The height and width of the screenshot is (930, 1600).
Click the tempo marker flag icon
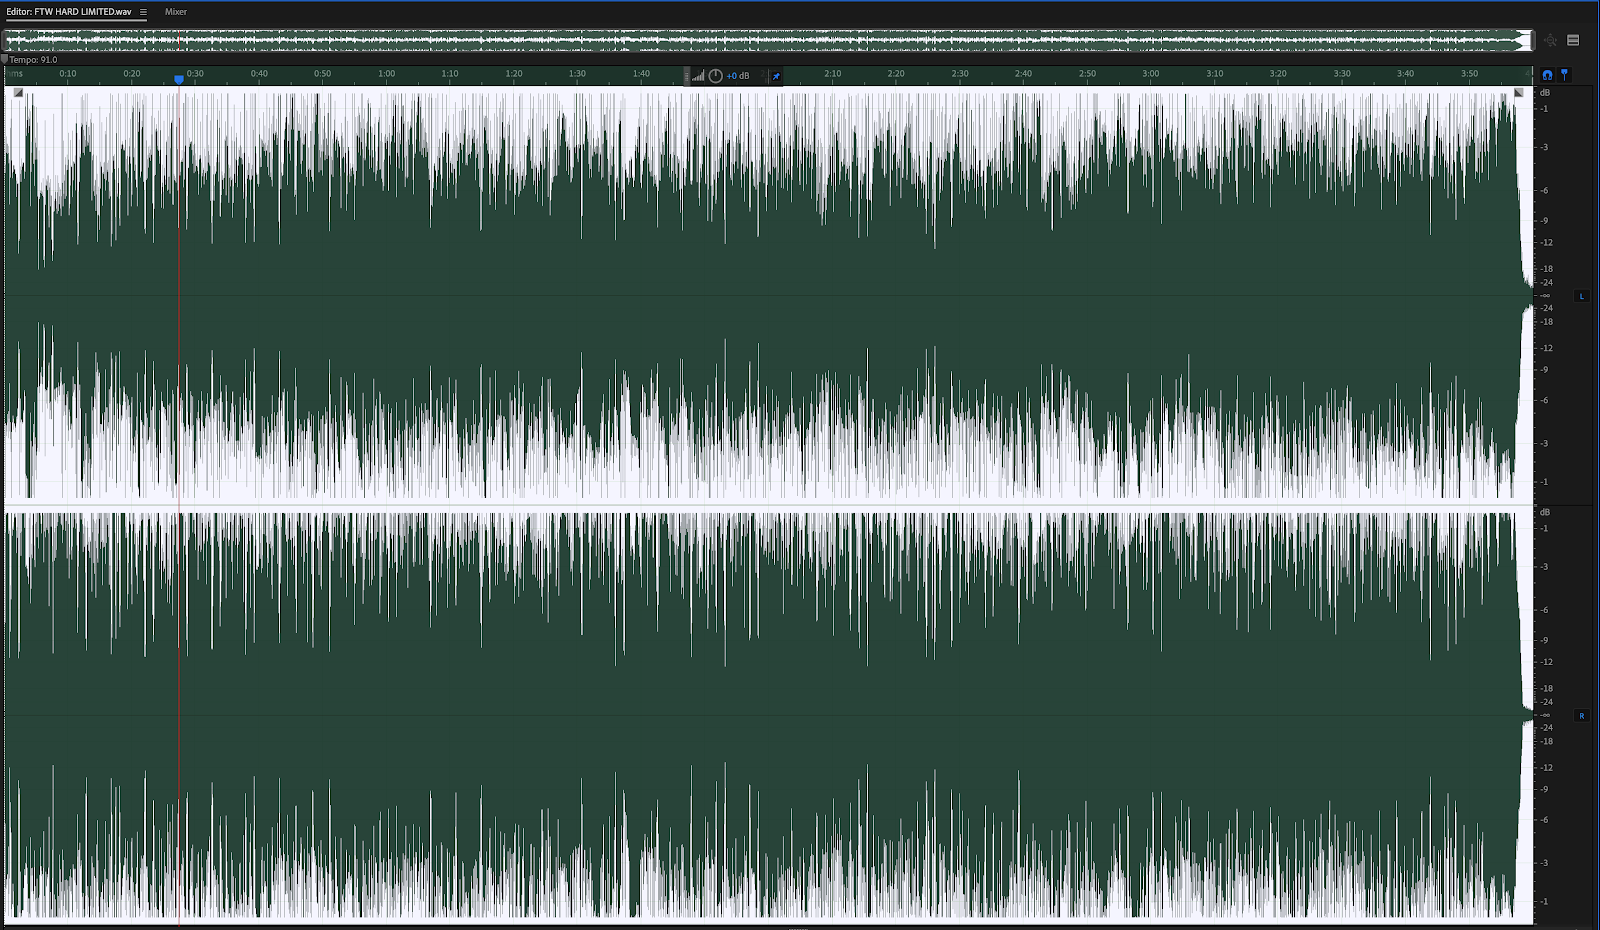4,60
